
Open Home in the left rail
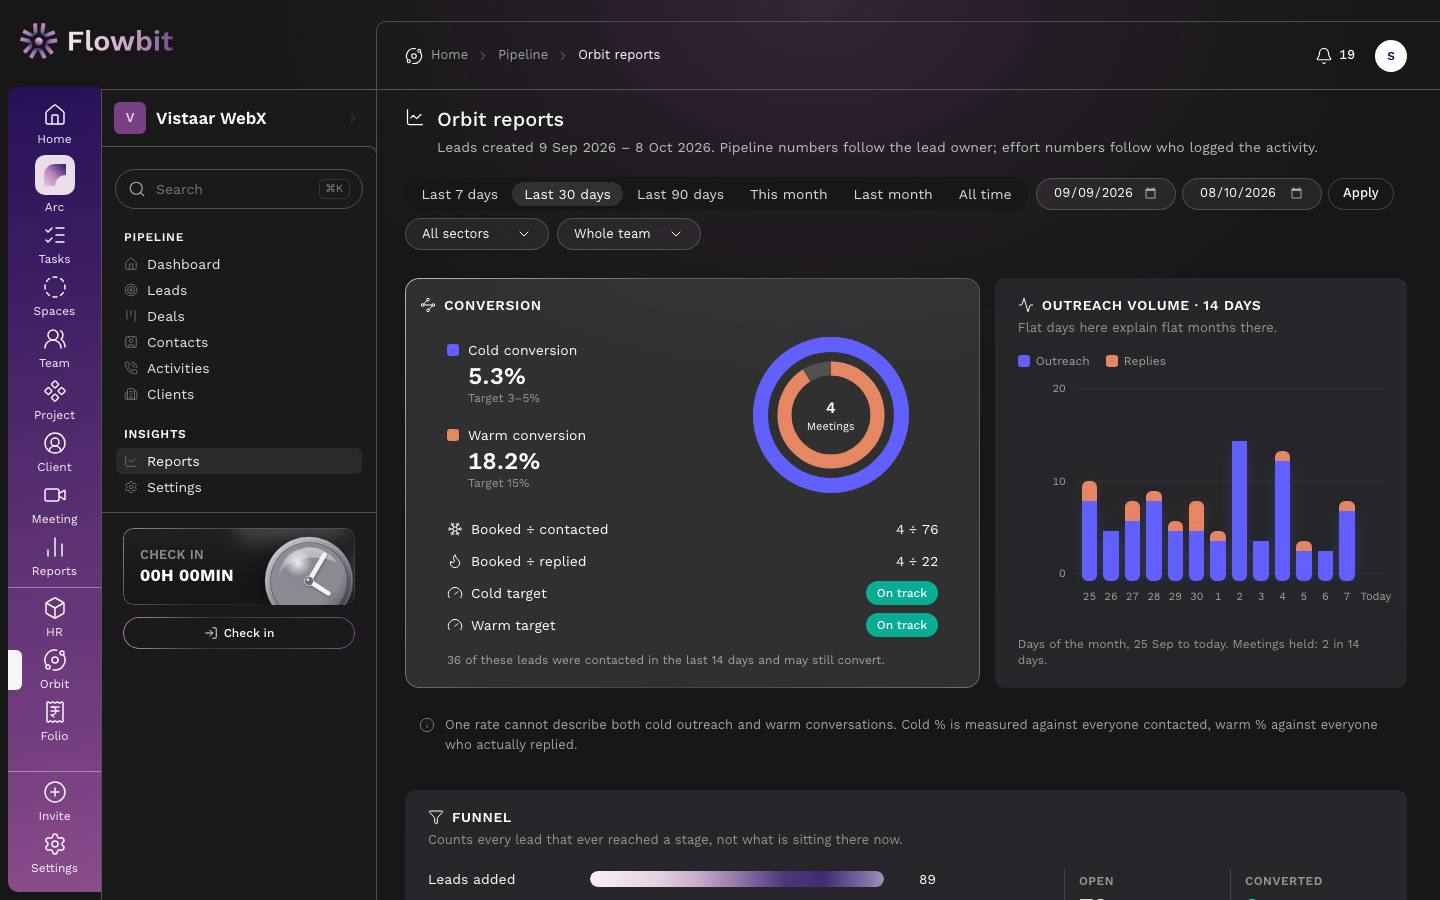[54, 124]
